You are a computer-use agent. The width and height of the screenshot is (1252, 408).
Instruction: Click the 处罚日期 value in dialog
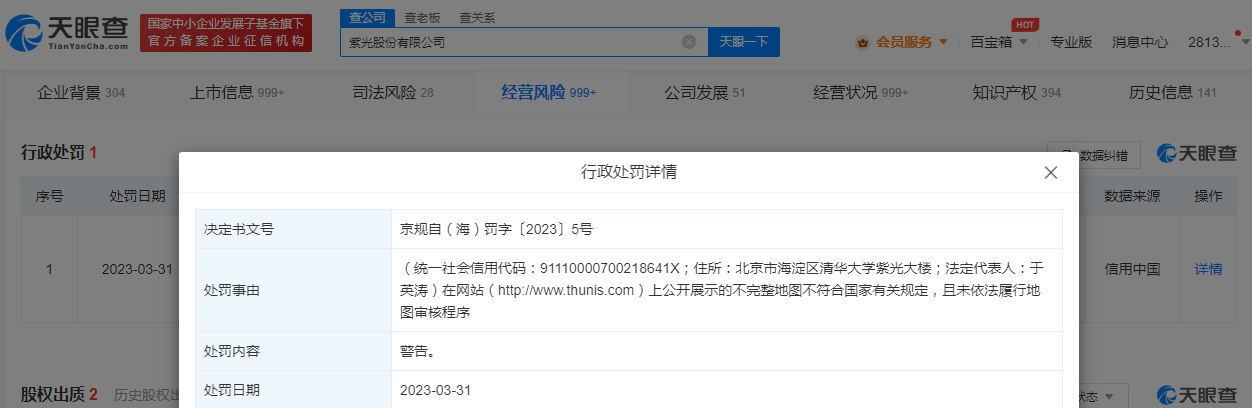tap(436, 390)
